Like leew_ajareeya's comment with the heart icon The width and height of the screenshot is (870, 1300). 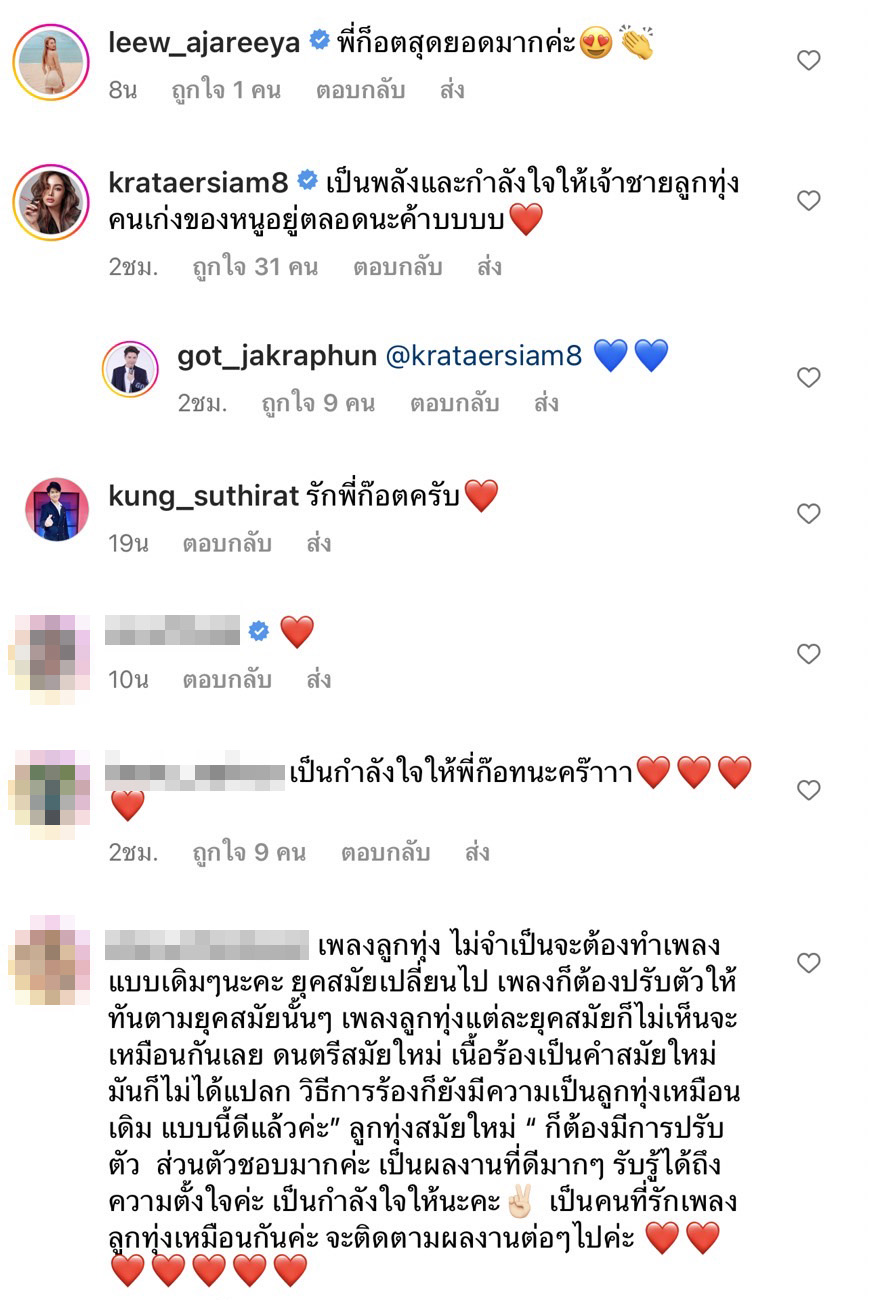point(808,60)
